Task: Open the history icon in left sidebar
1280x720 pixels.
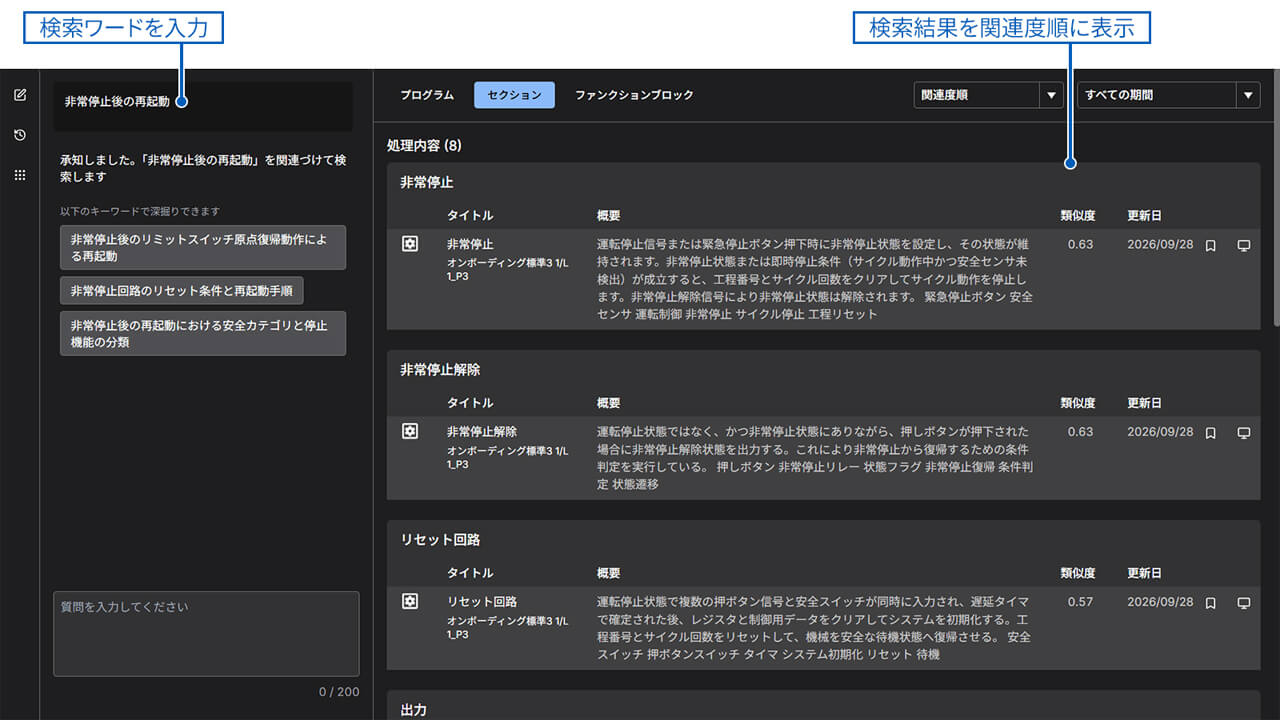Action: pos(20,135)
